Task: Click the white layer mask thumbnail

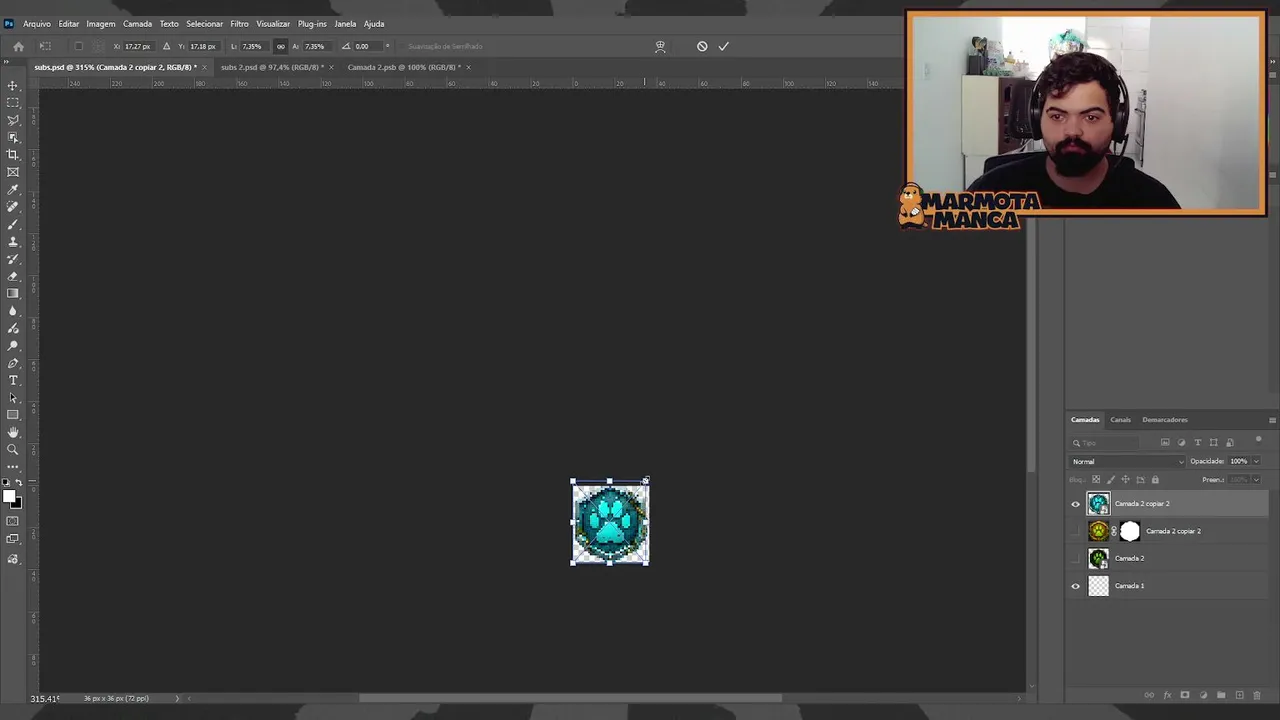Action: 1129,531
